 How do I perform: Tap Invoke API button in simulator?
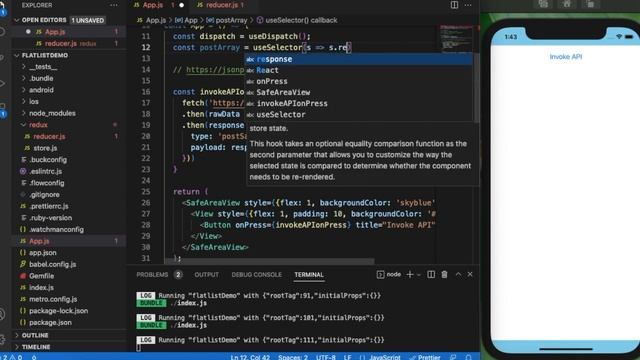566,57
